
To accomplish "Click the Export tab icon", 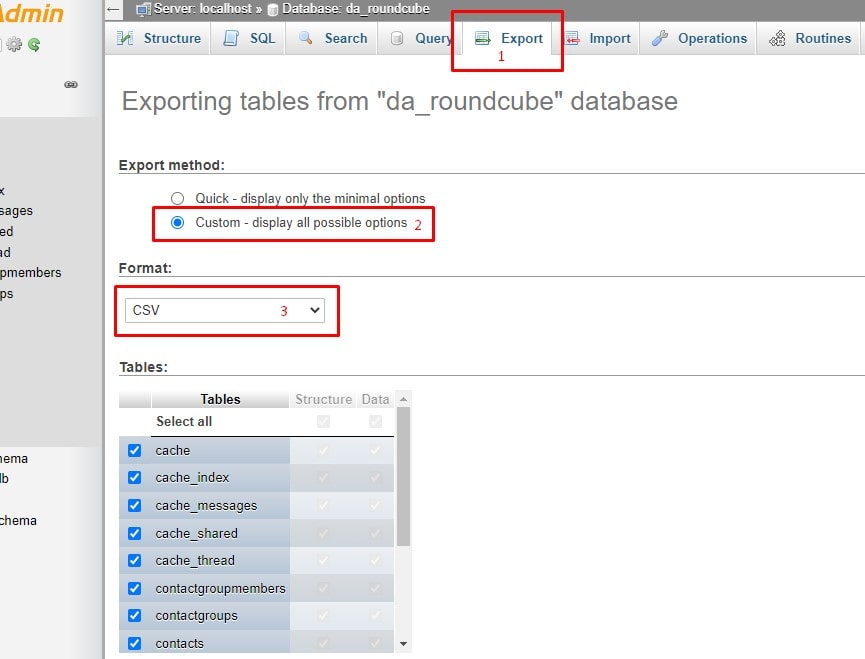I will tap(483, 38).
